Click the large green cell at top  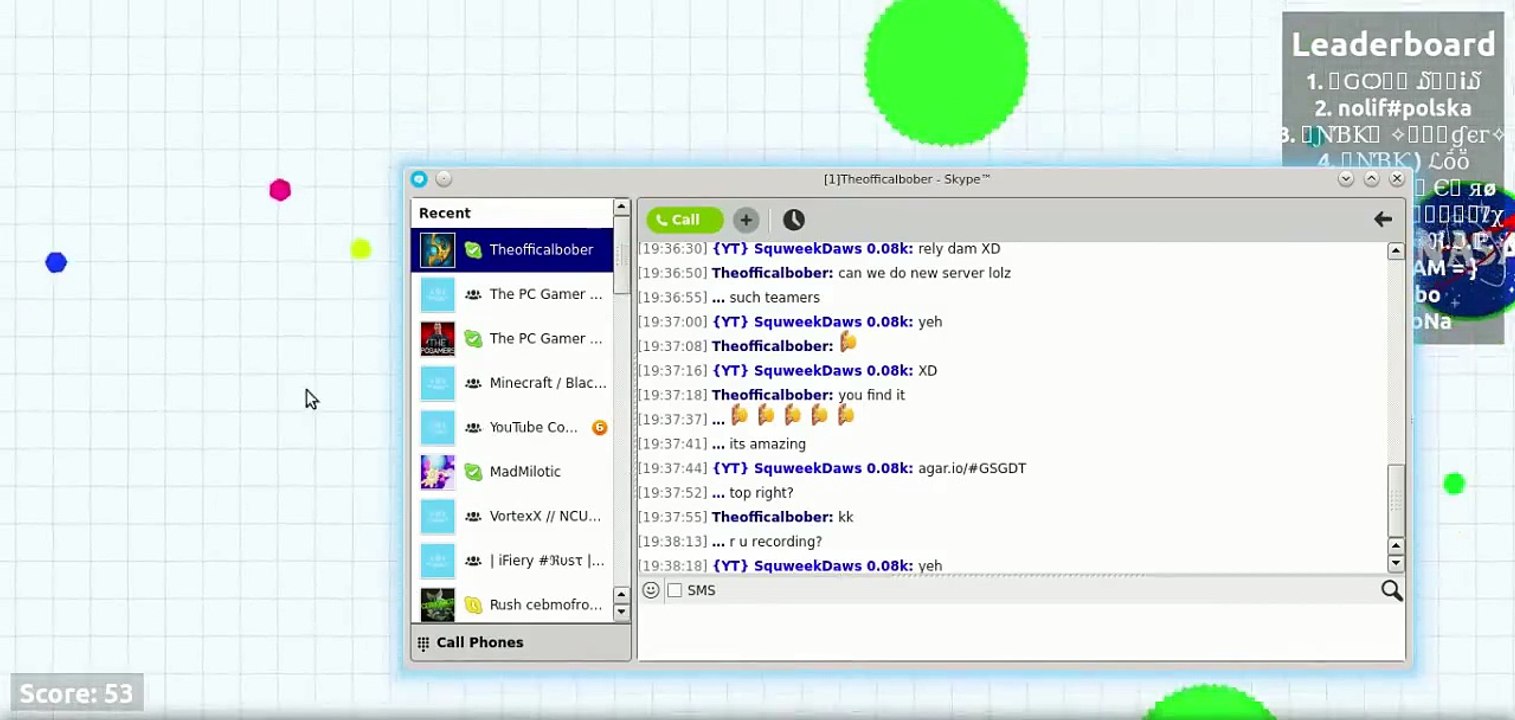(x=946, y=66)
